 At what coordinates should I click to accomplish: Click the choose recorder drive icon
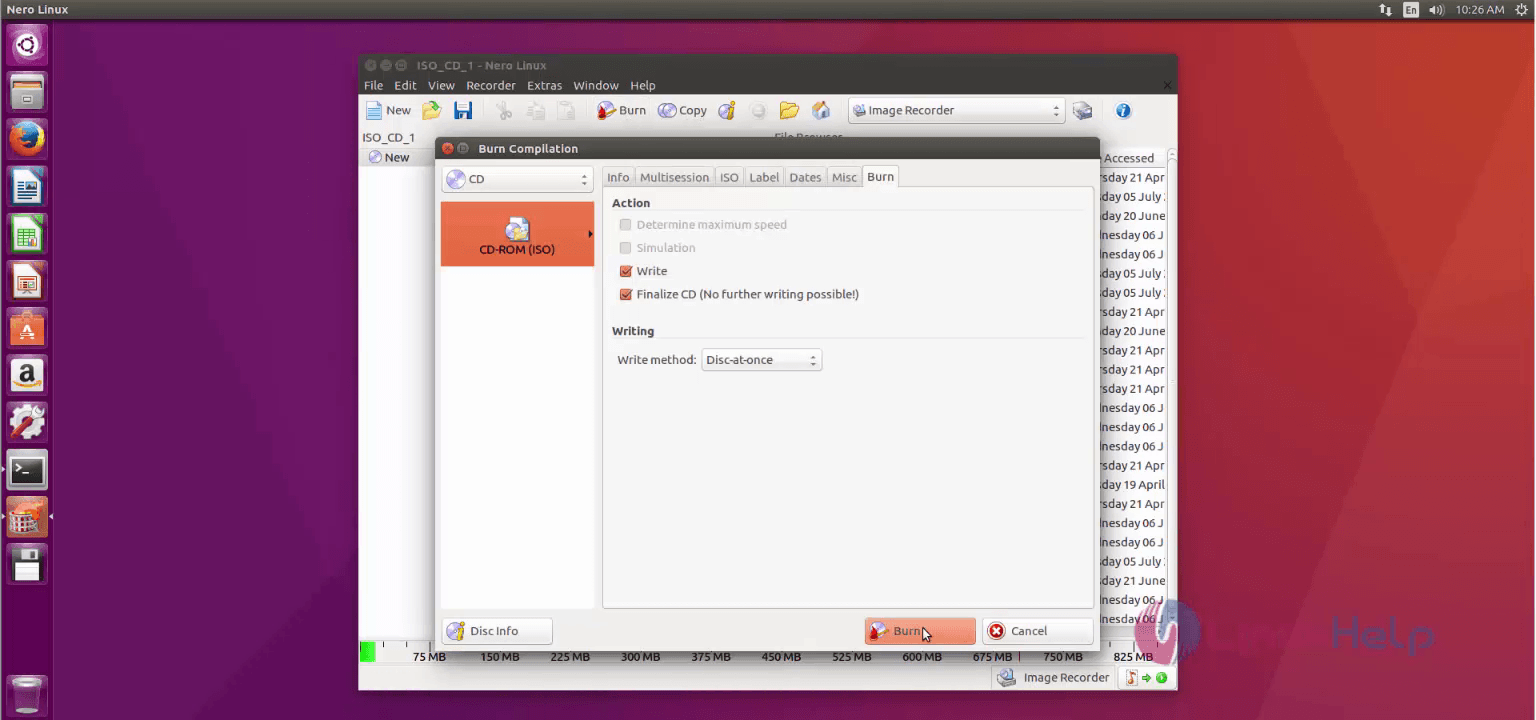(x=1082, y=111)
